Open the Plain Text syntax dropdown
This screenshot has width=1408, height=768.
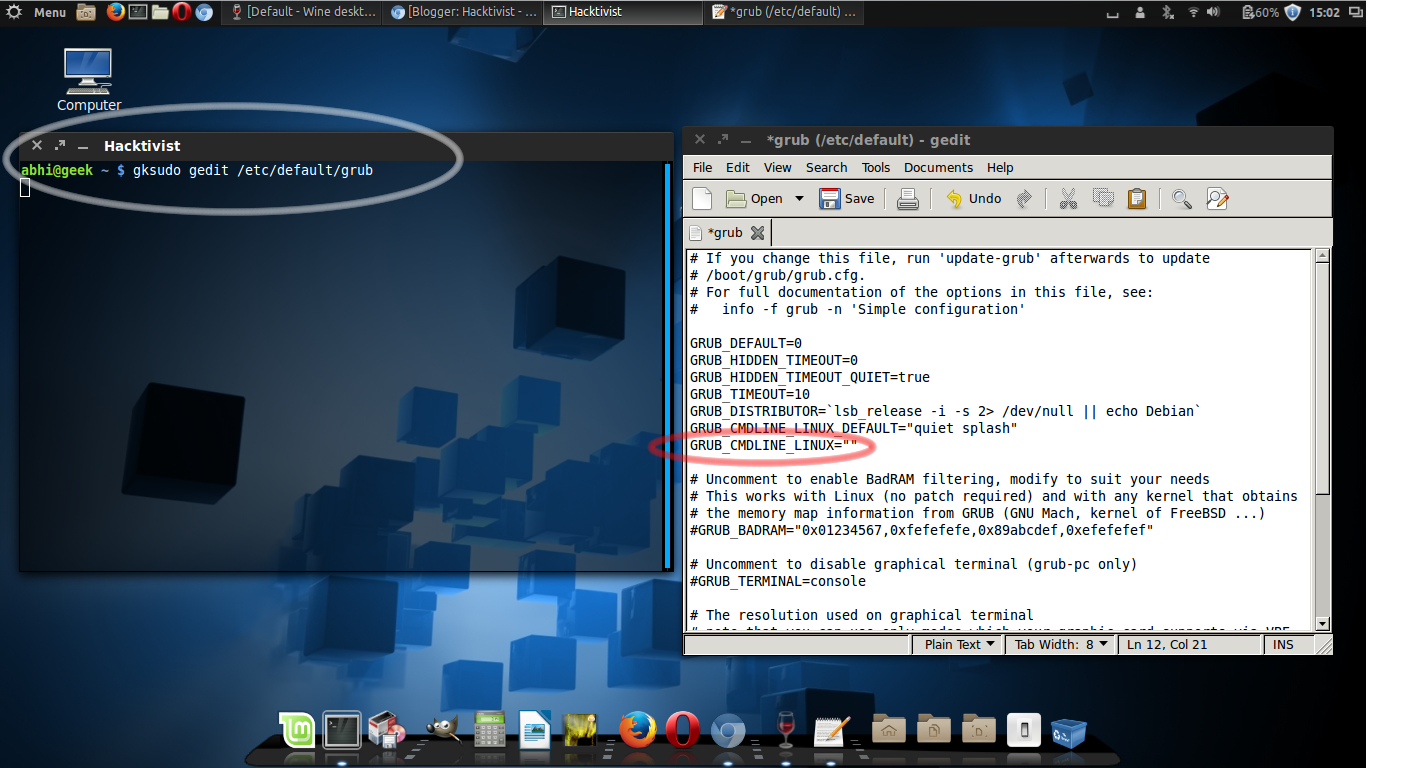pyautogui.click(x=958, y=644)
